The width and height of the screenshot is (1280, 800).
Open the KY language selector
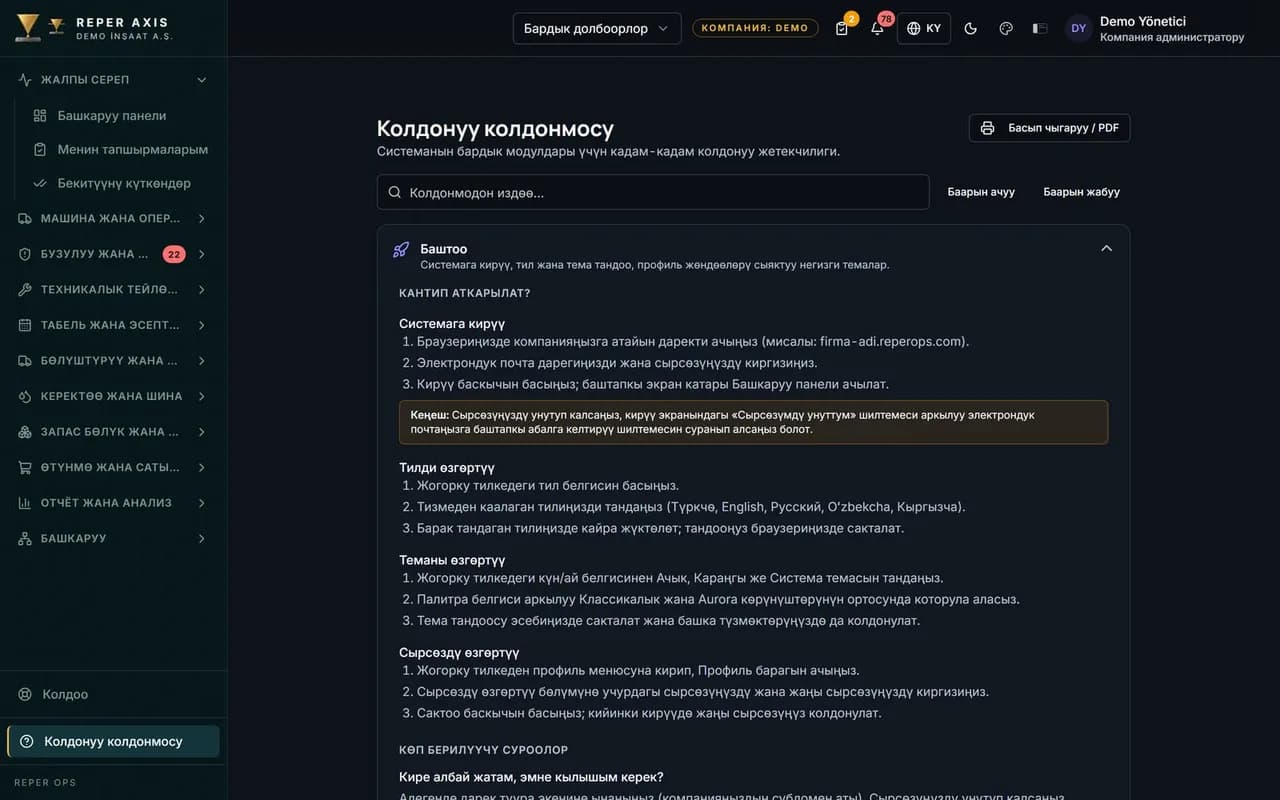924,28
